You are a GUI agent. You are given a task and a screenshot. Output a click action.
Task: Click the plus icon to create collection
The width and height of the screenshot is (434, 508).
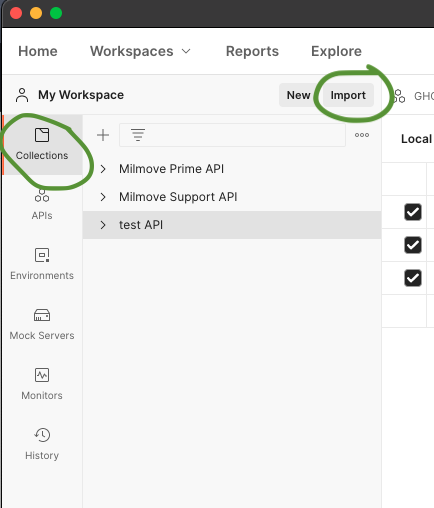tap(103, 135)
